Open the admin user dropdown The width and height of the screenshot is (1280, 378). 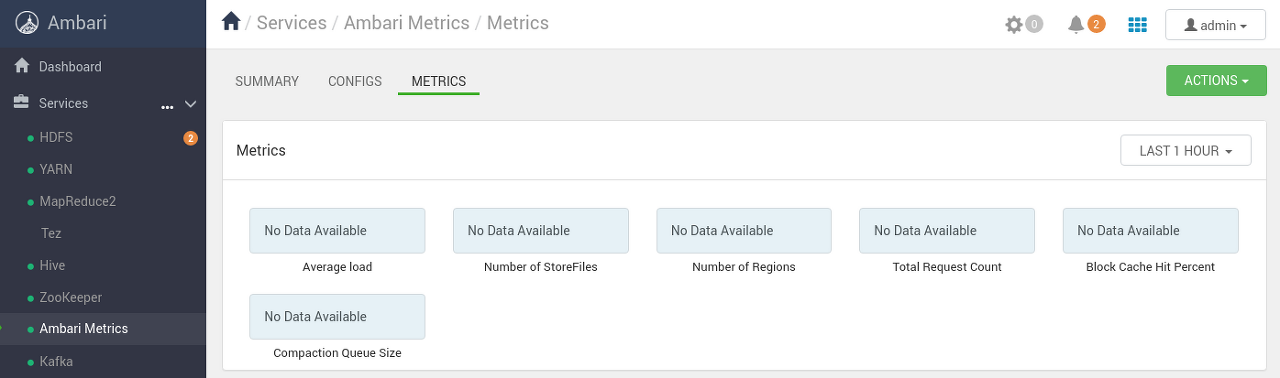[x=1215, y=25]
